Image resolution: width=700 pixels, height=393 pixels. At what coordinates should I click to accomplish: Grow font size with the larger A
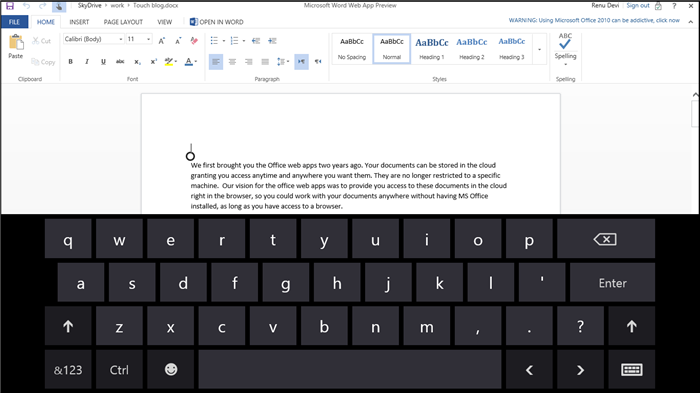coord(162,41)
